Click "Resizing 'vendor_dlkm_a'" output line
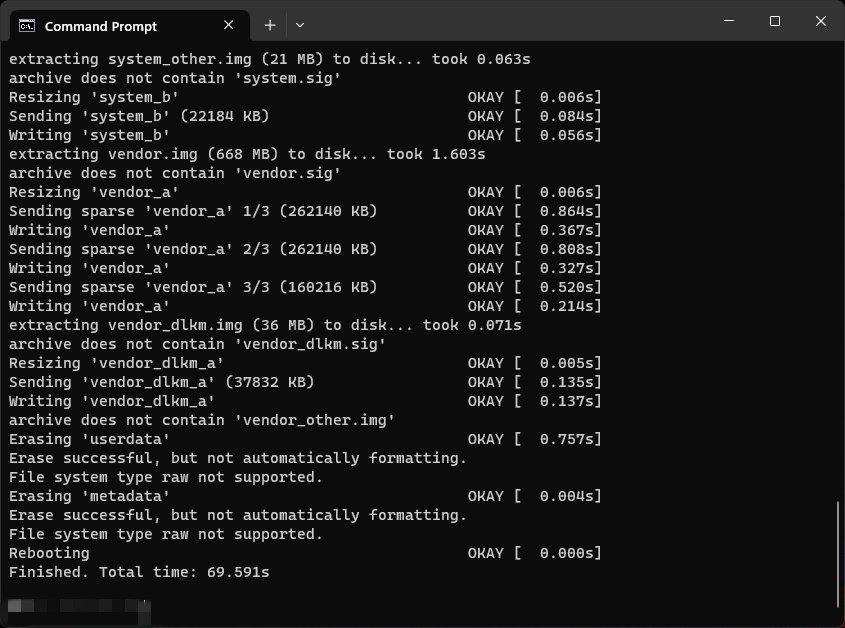845x628 pixels. pos(305,363)
